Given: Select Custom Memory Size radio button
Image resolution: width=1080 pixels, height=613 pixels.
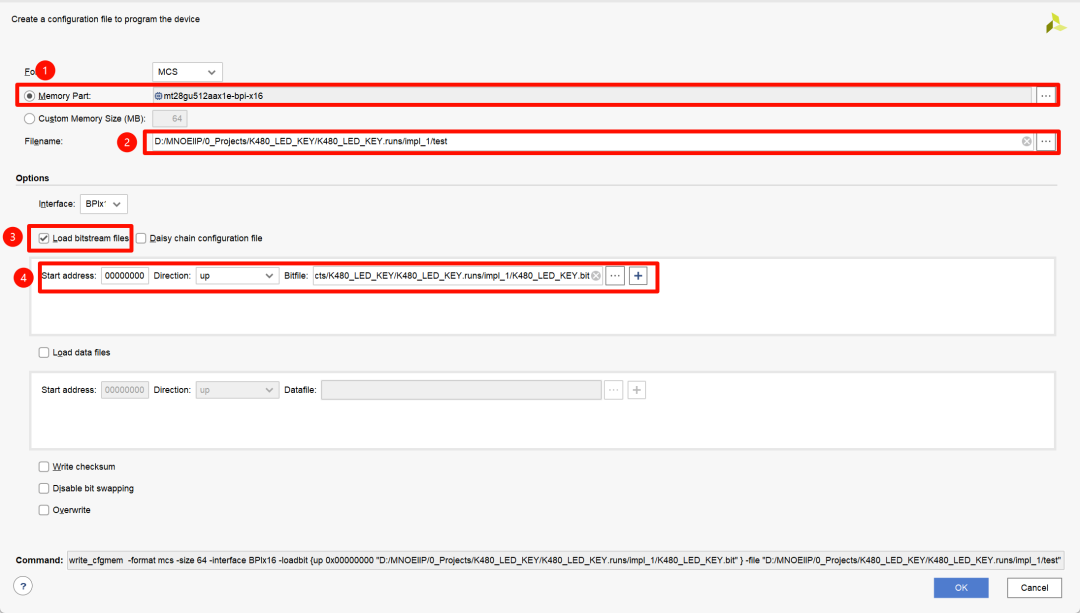Looking at the screenshot, I should [30, 118].
